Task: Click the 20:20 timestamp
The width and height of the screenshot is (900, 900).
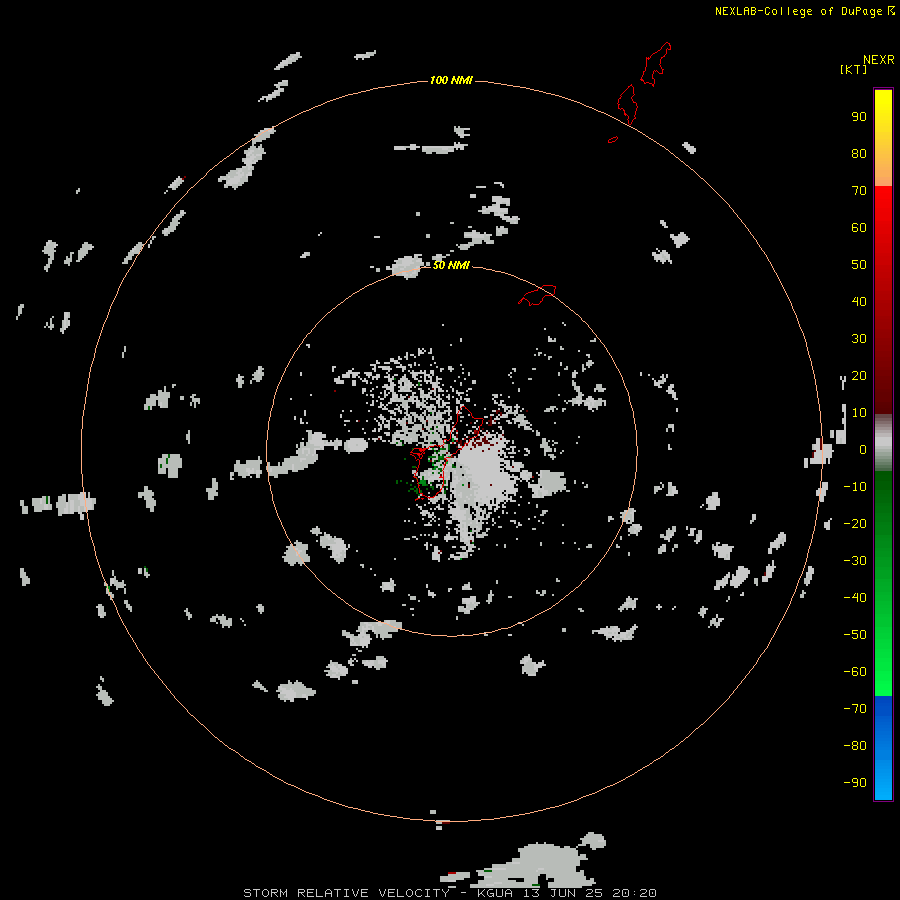Action: tap(634, 893)
